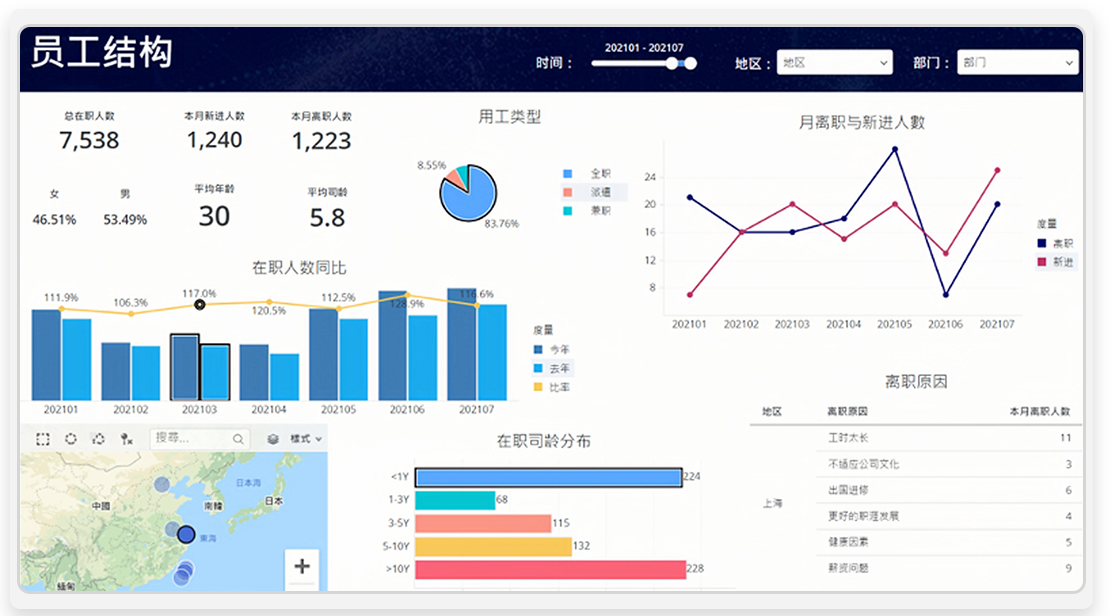Click 新进 line point at 202101
The height and width of the screenshot is (616, 1111).
pos(690,294)
